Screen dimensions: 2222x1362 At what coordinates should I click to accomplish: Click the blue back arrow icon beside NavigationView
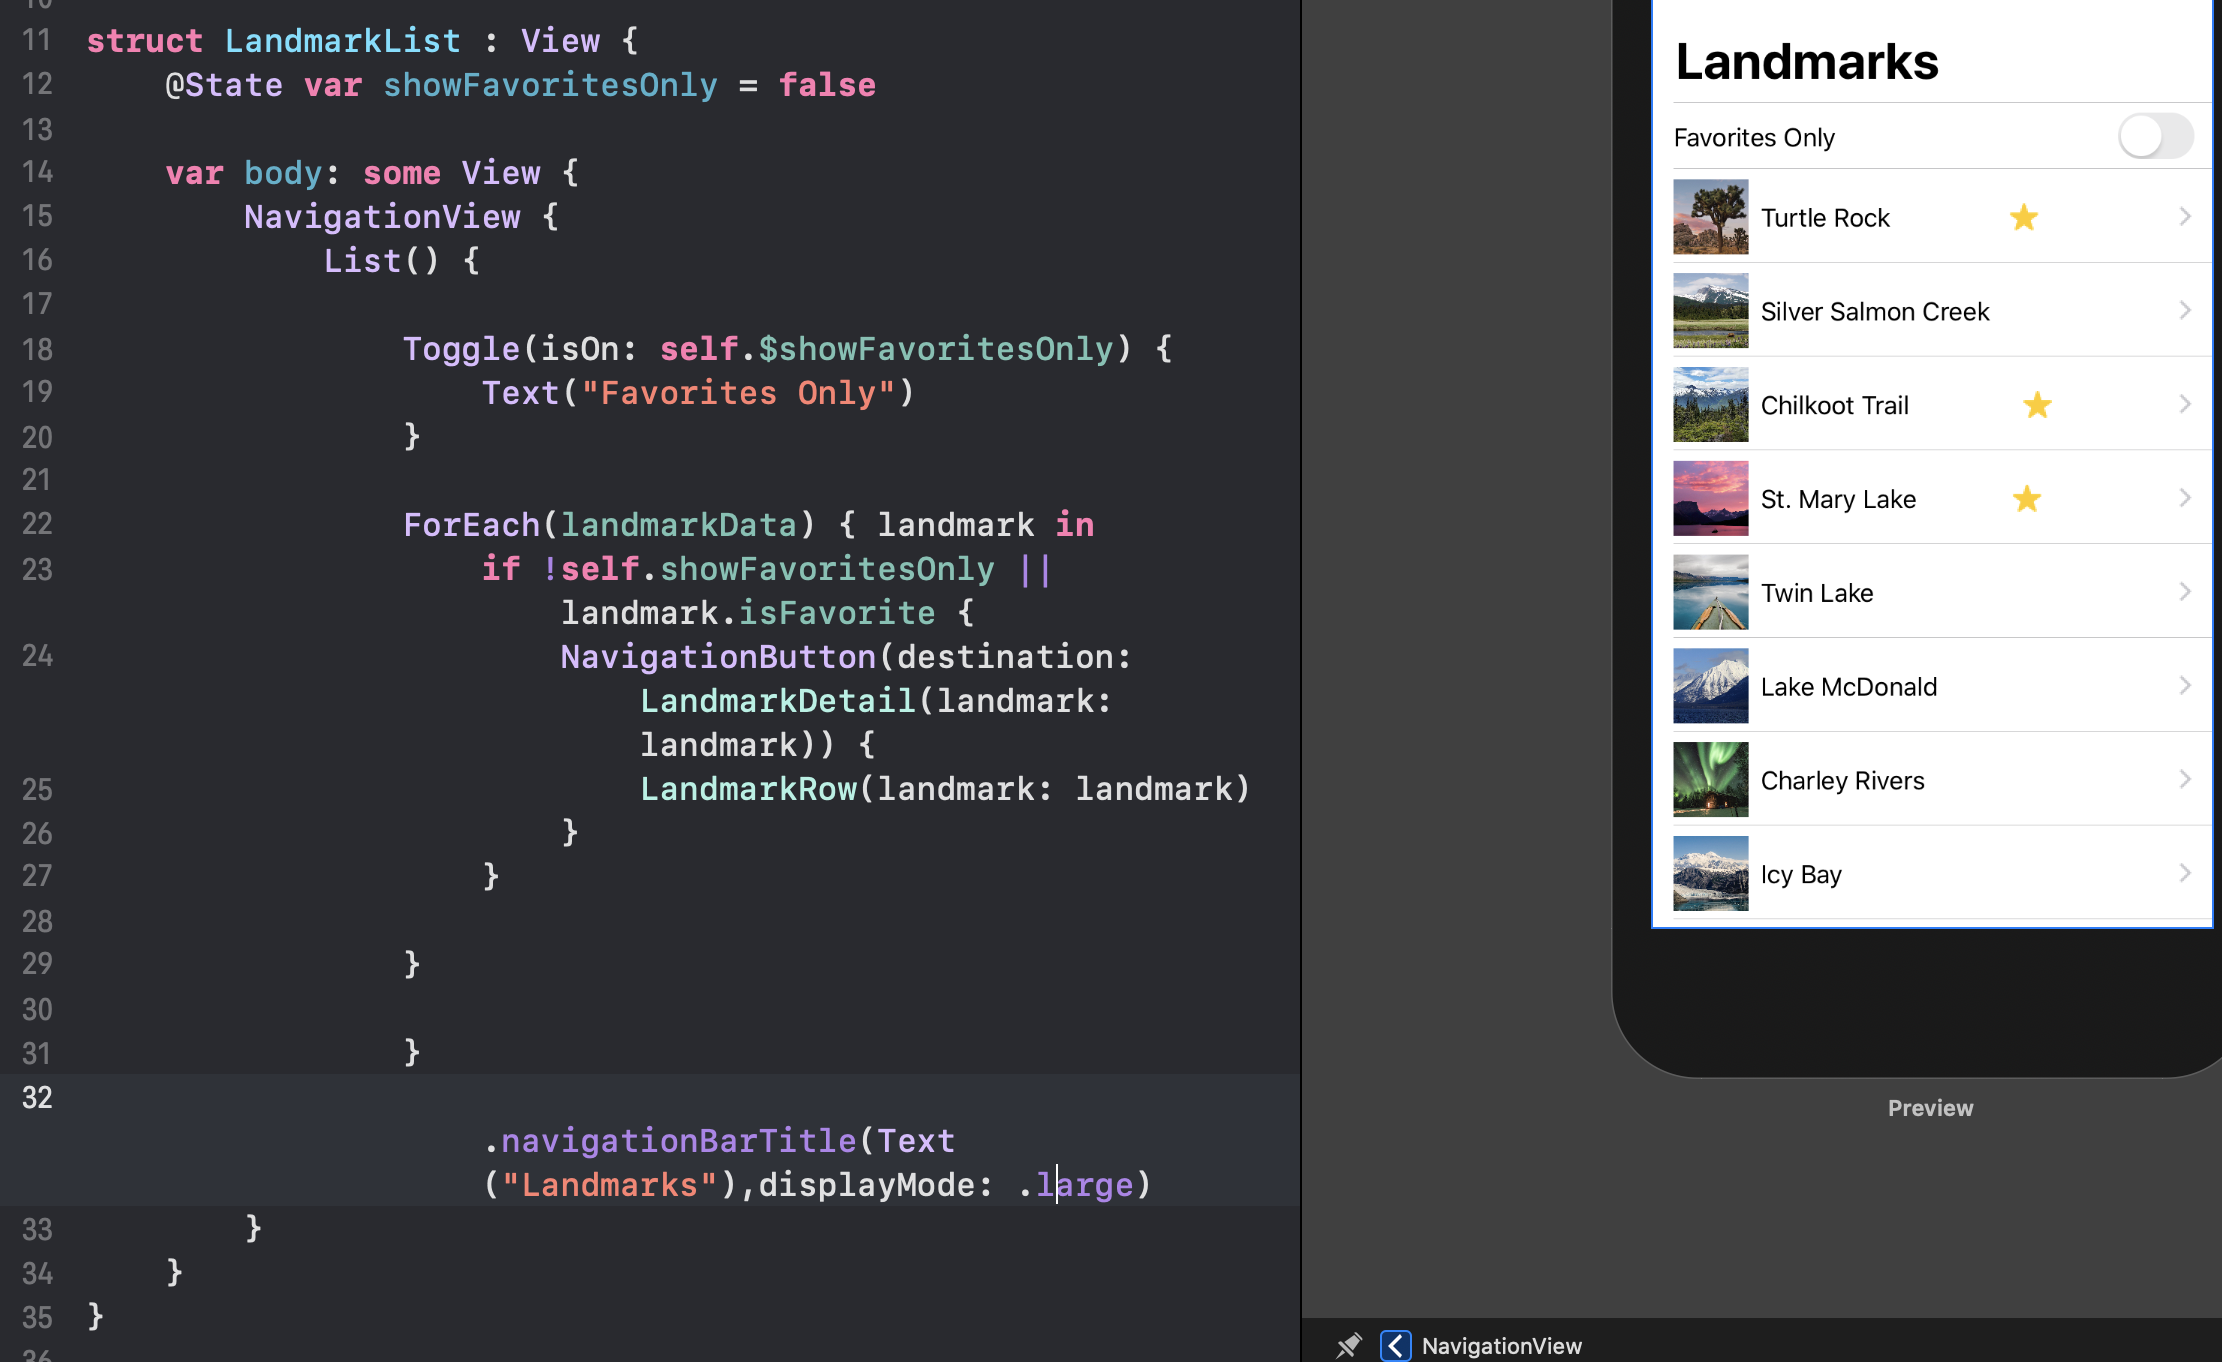coord(1395,1345)
